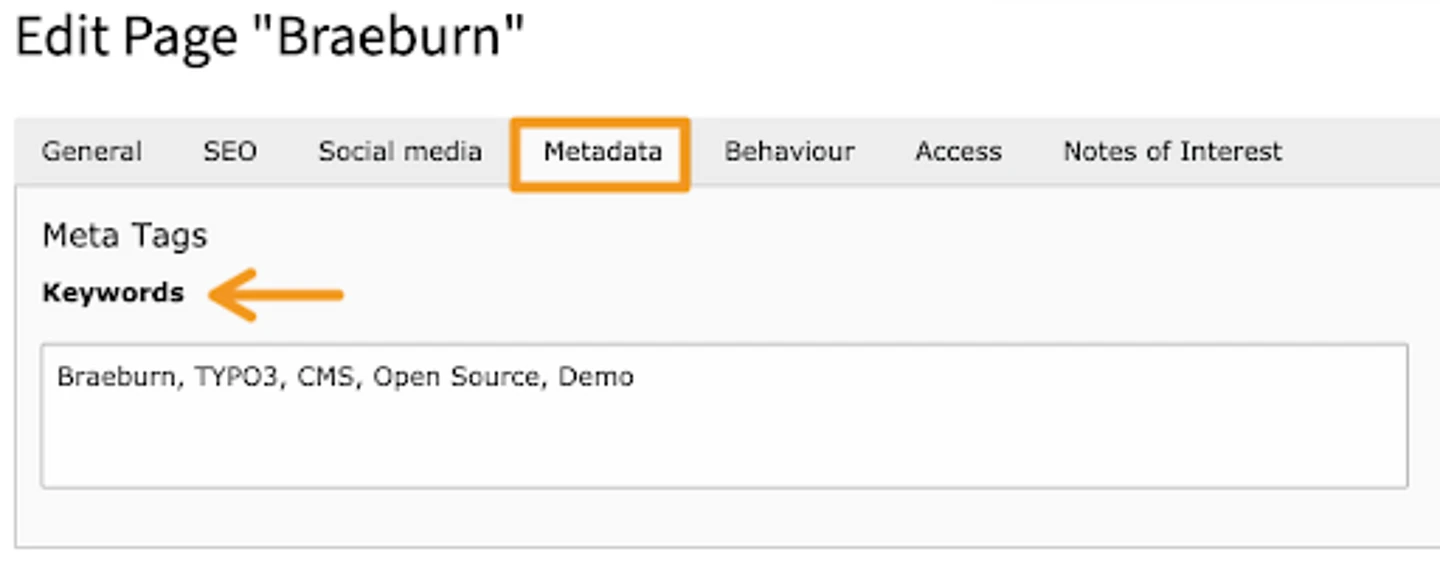Viewport: 1440px width, 563px height.
Task: Open the Access tab
Action: click(958, 152)
